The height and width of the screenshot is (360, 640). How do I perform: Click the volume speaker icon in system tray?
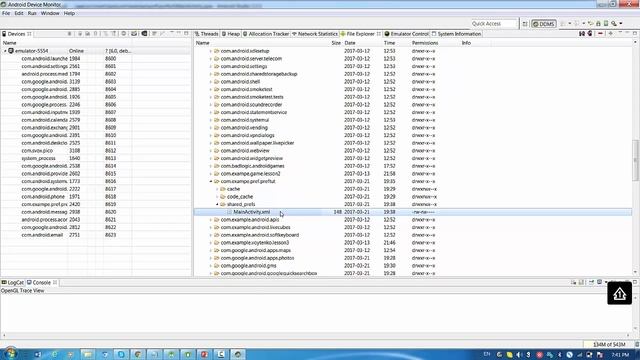click(519, 355)
